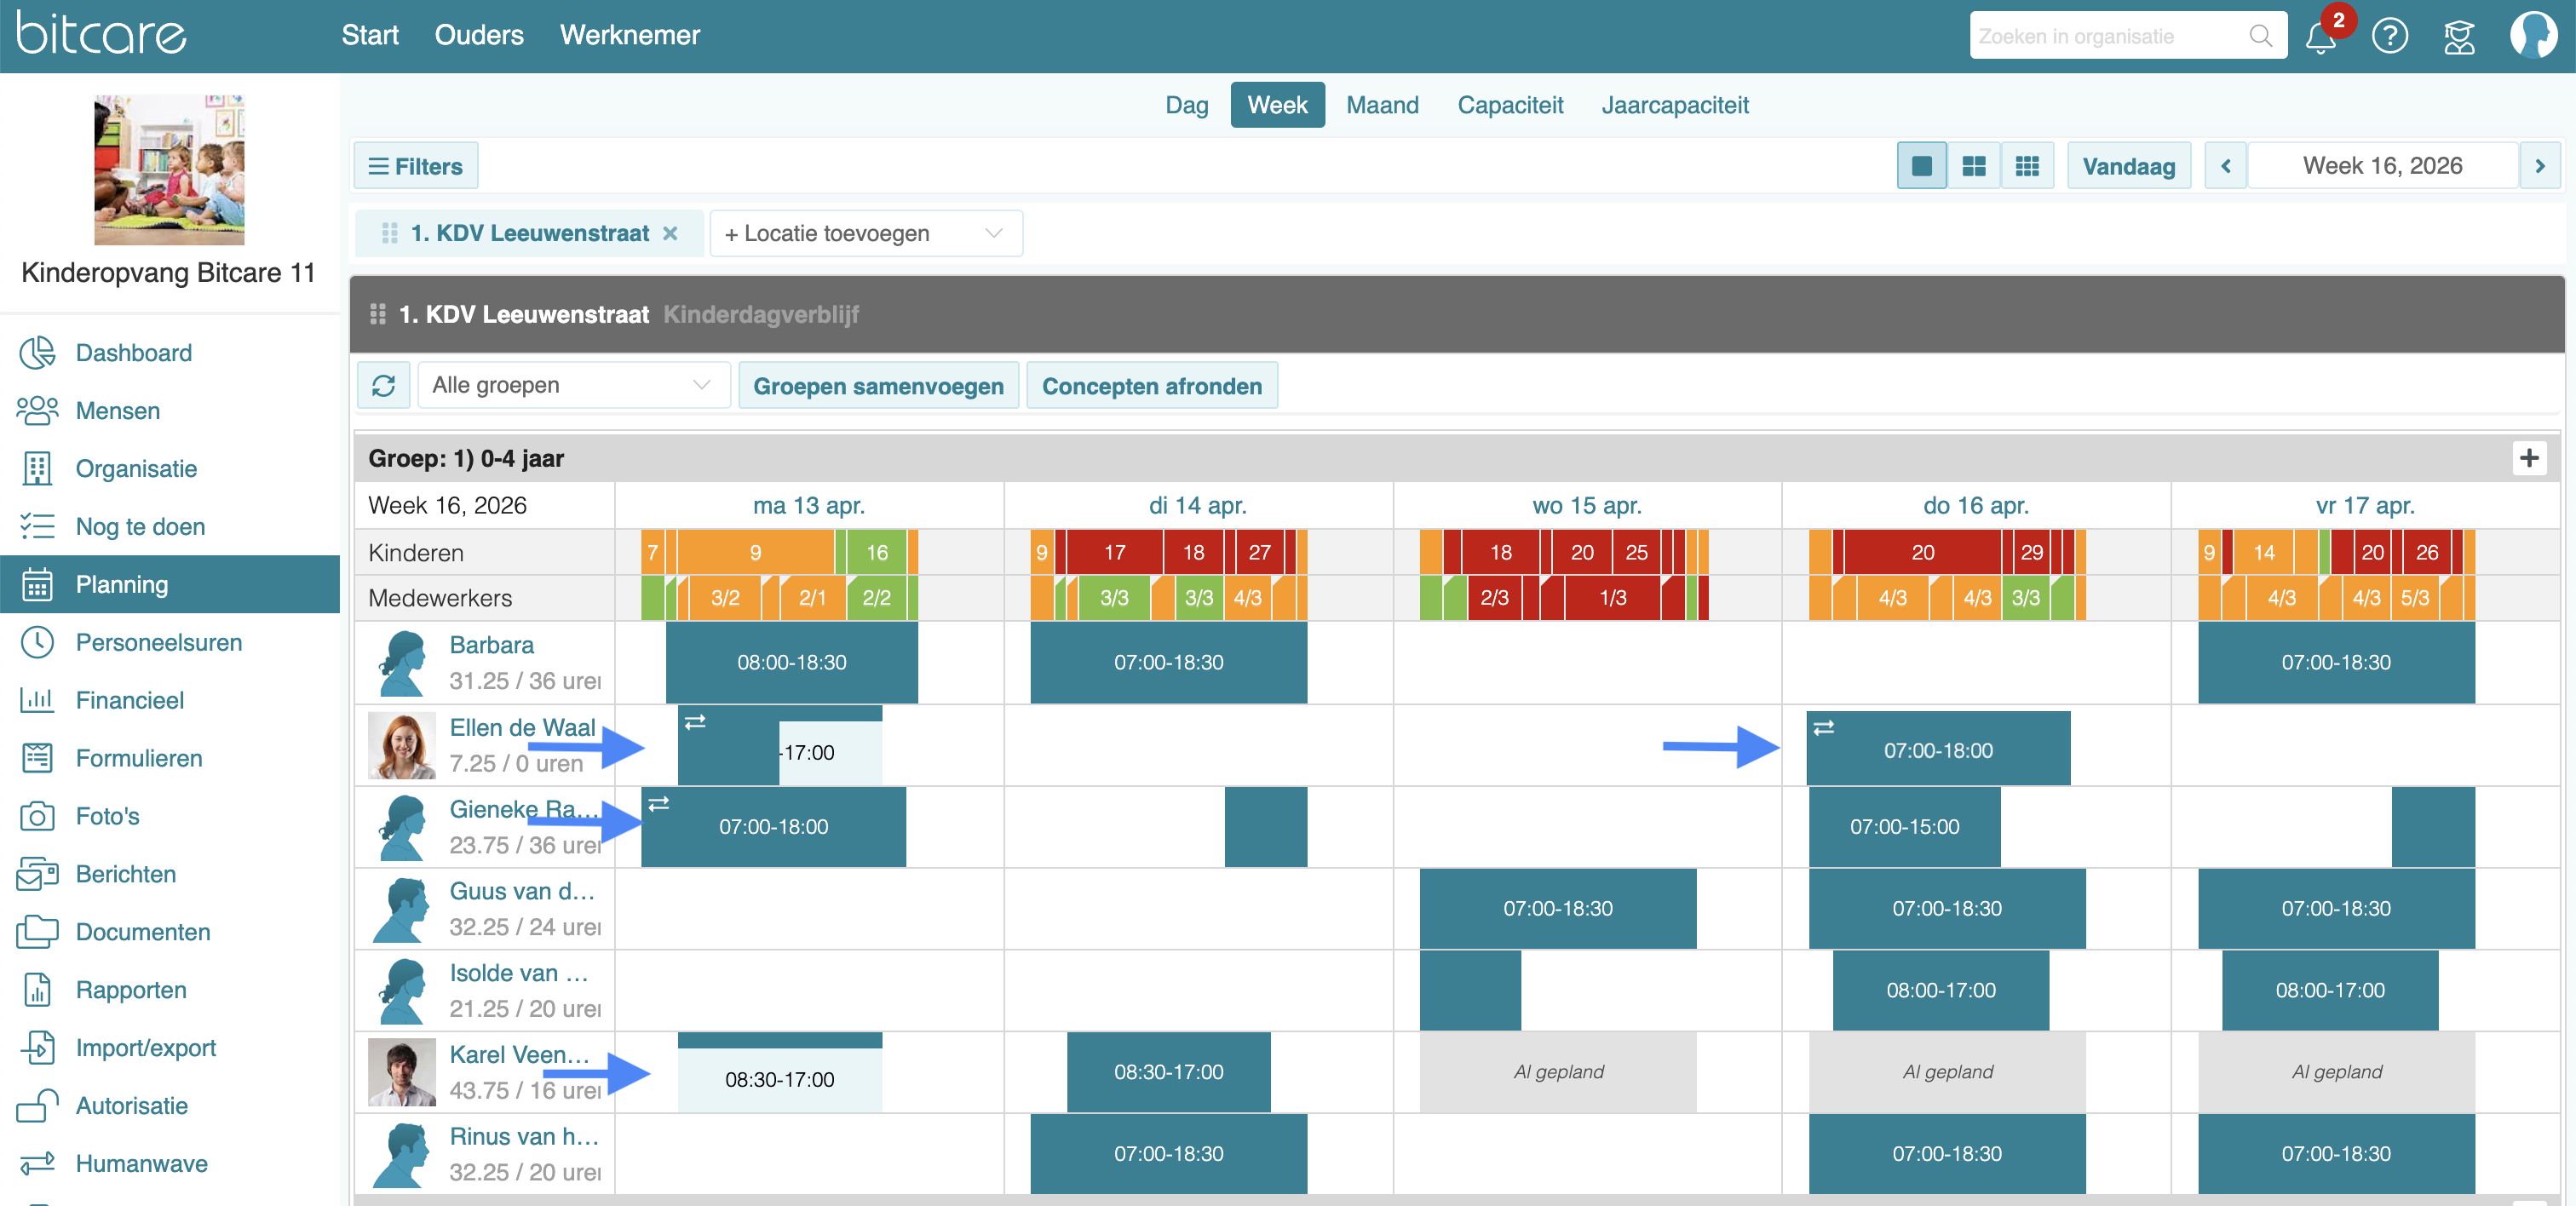Viewport: 2576px width, 1206px height.
Task: Click the help question mark icon
Action: tap(2389, 37)
